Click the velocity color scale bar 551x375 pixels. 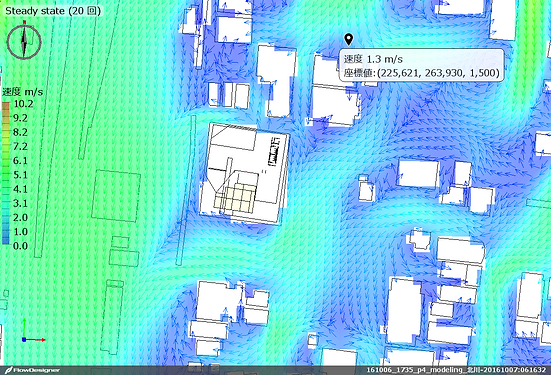[x=6, y=173]
